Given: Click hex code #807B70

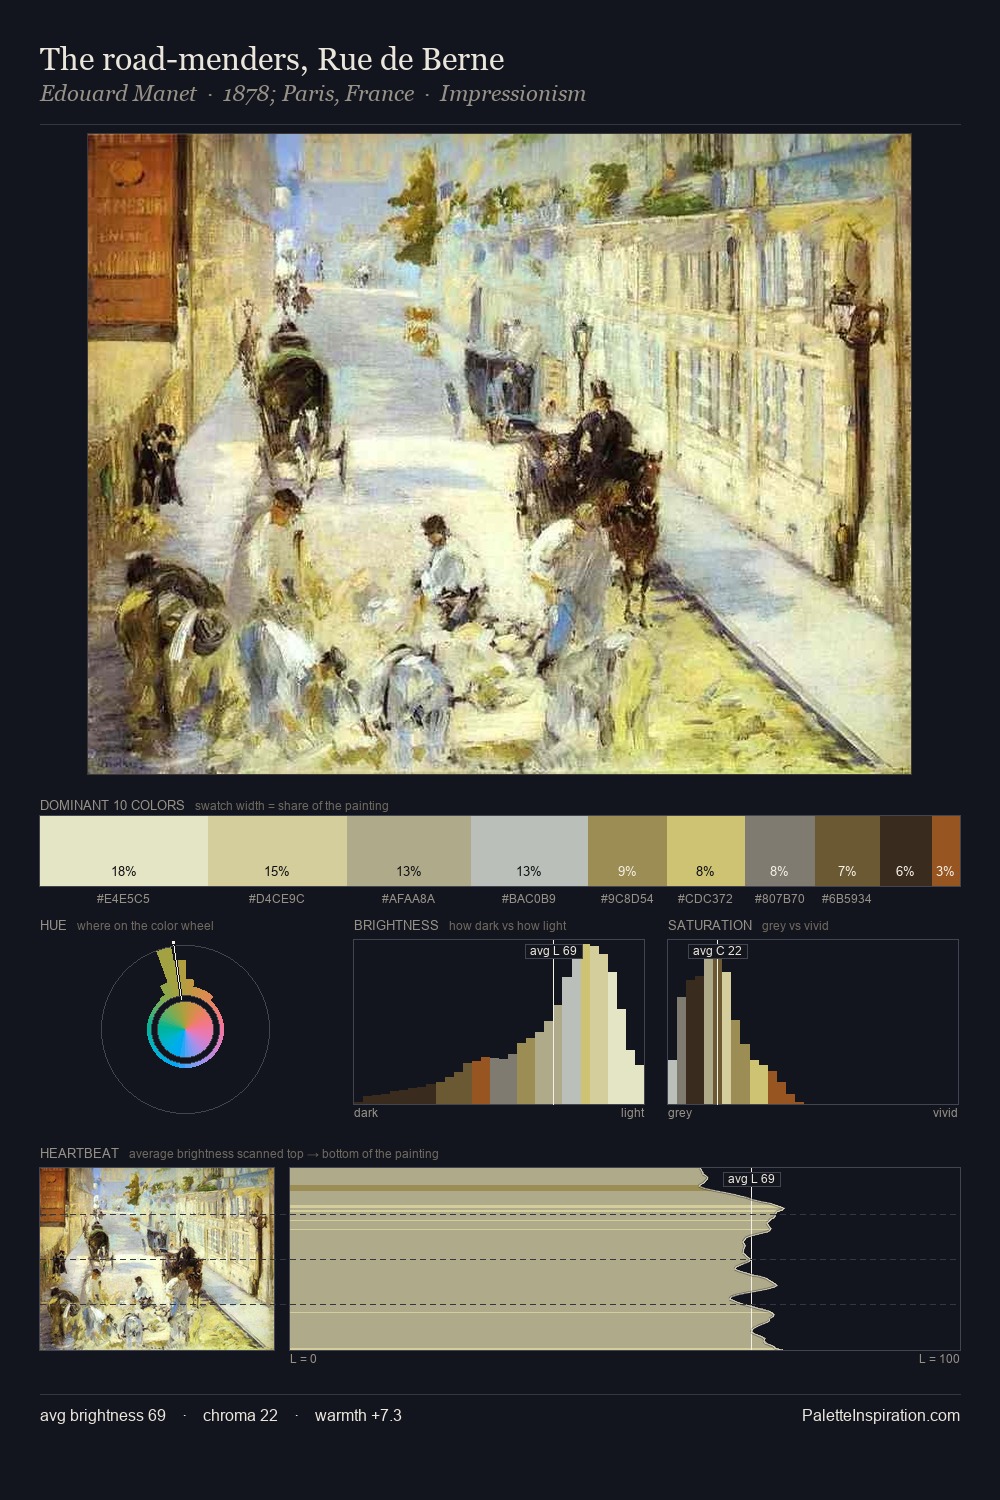Looking at the screenshot, I should pos(780,899).
